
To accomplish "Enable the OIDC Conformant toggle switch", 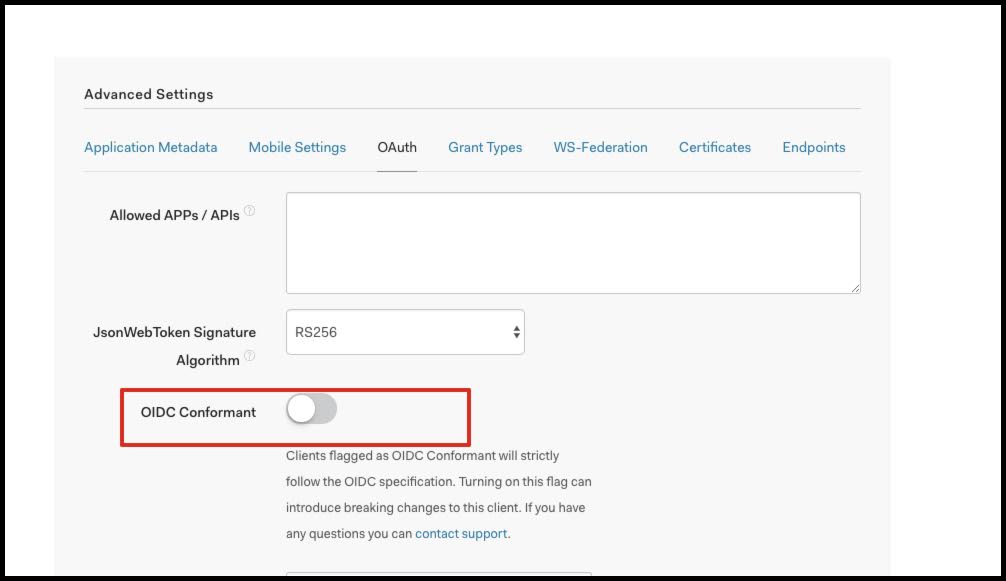I will pos(311,409).
